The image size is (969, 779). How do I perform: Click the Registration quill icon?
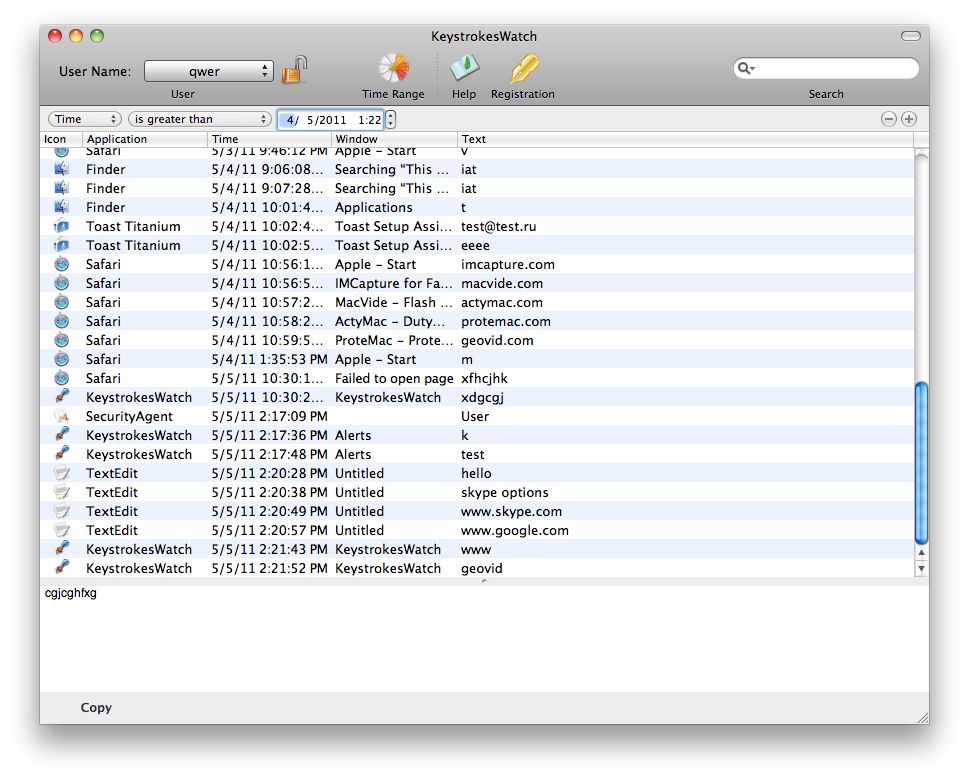tap(523, 69)
